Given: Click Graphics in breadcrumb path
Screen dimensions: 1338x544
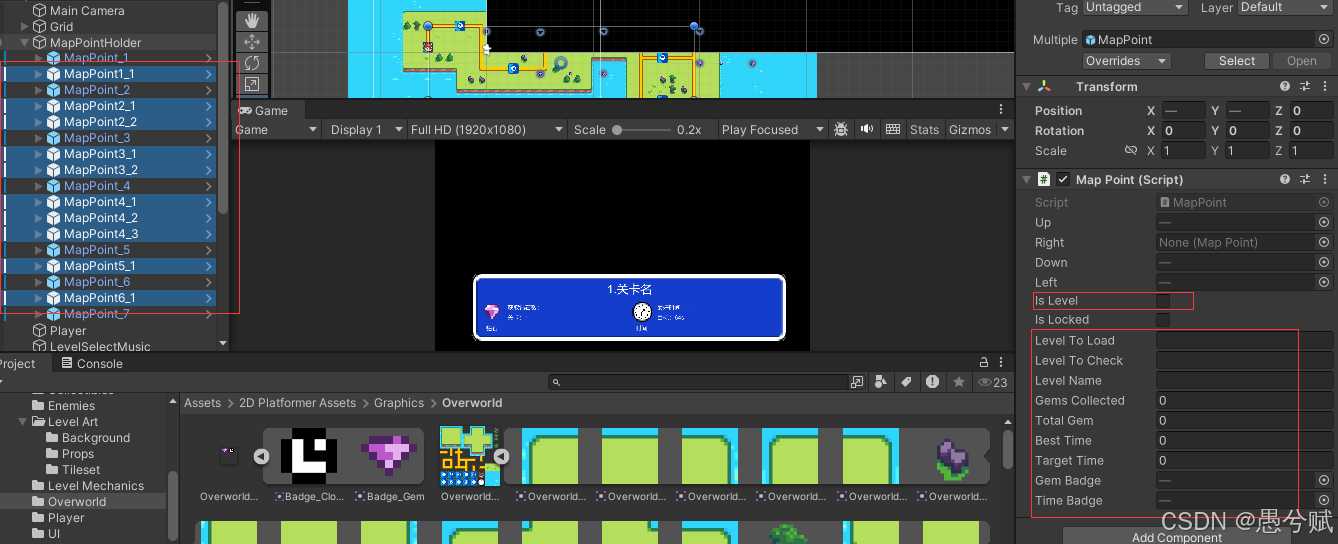Looking at the screenshot, I should 399,403.
